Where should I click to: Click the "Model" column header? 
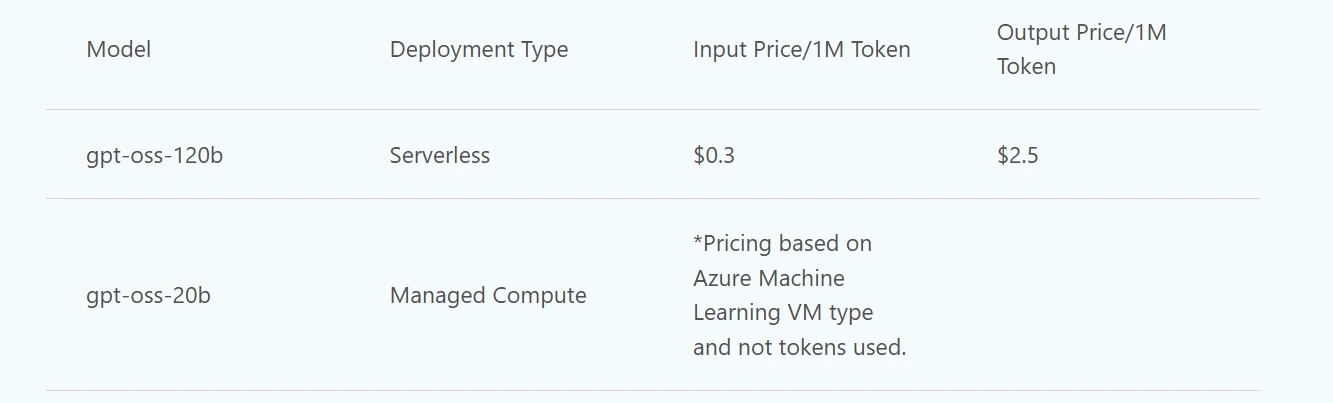(x=119, y=49)
